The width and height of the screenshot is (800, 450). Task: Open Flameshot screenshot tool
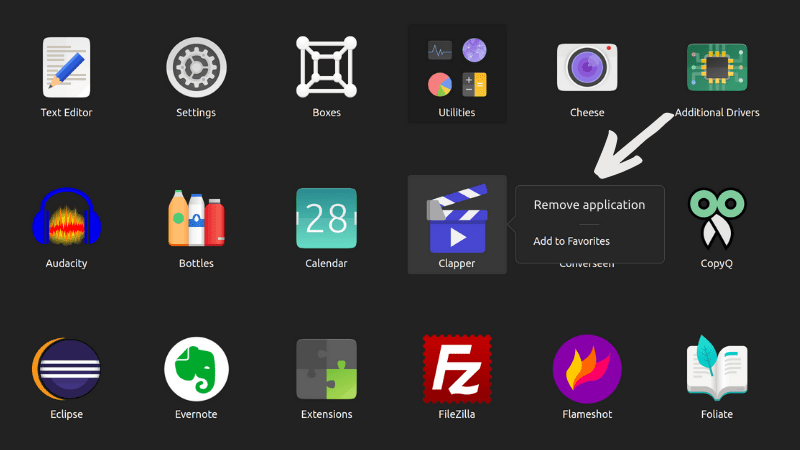587,369
